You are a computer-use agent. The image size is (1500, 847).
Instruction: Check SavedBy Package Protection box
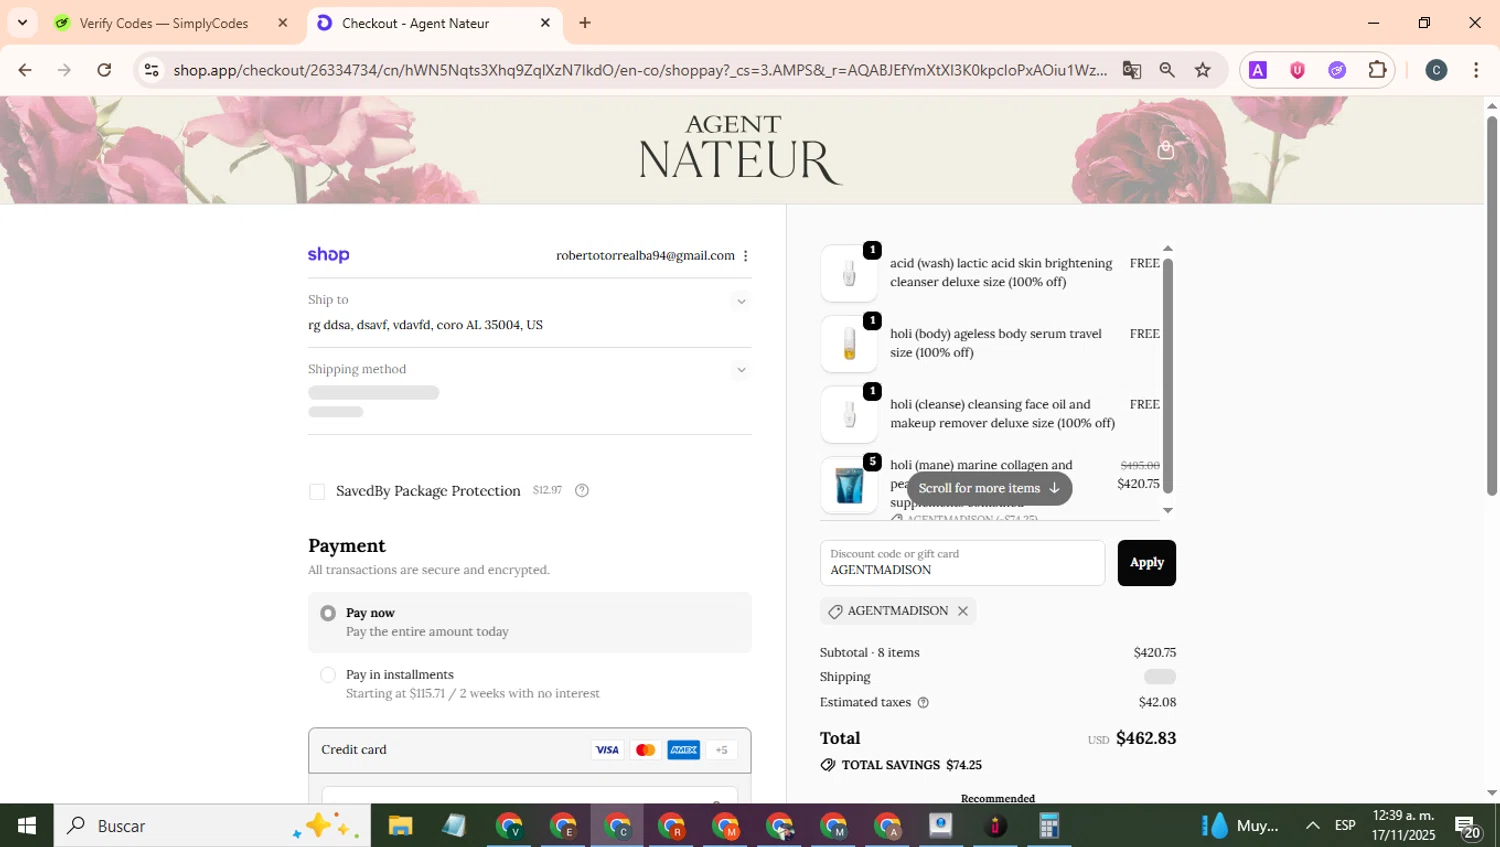pos(317,492)
